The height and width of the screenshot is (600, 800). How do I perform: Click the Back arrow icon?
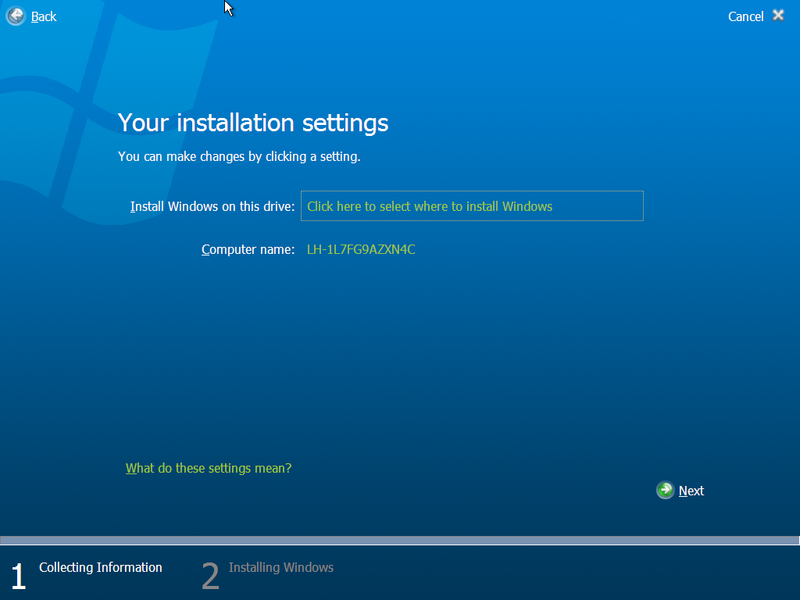coord(16,16)
